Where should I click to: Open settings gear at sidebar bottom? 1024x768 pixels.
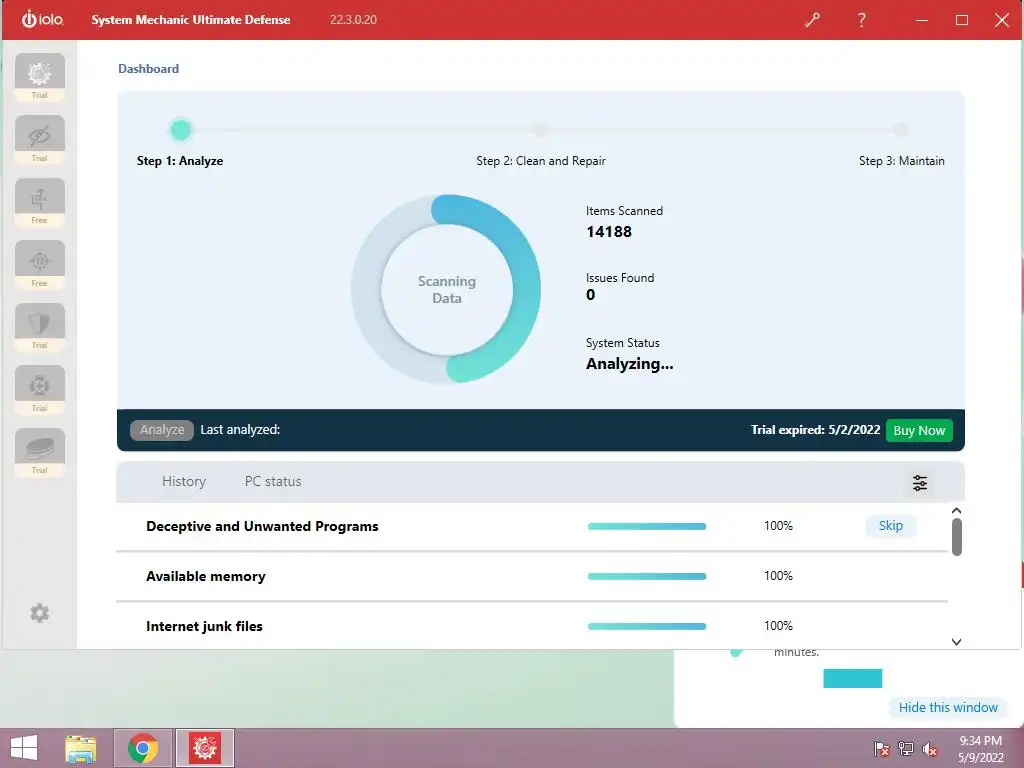click(x=39, y=613)
